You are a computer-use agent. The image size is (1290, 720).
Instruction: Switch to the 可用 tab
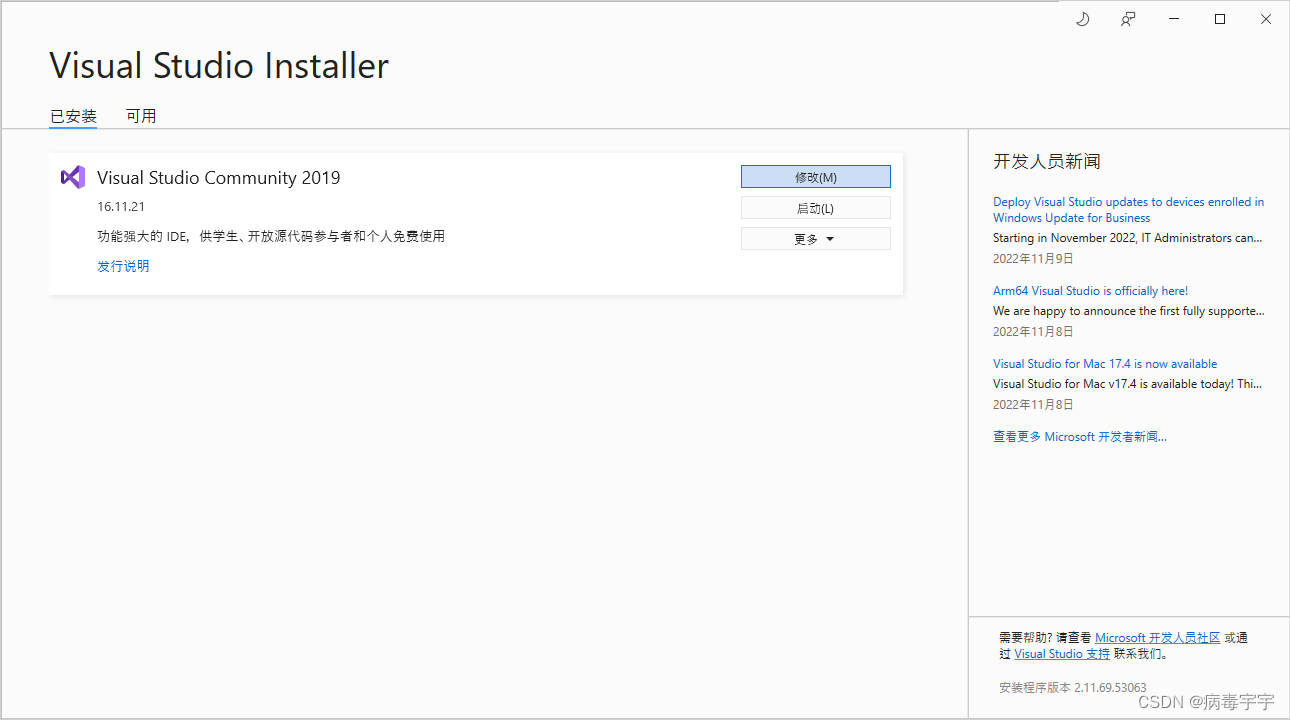click(x=141, y=116)
